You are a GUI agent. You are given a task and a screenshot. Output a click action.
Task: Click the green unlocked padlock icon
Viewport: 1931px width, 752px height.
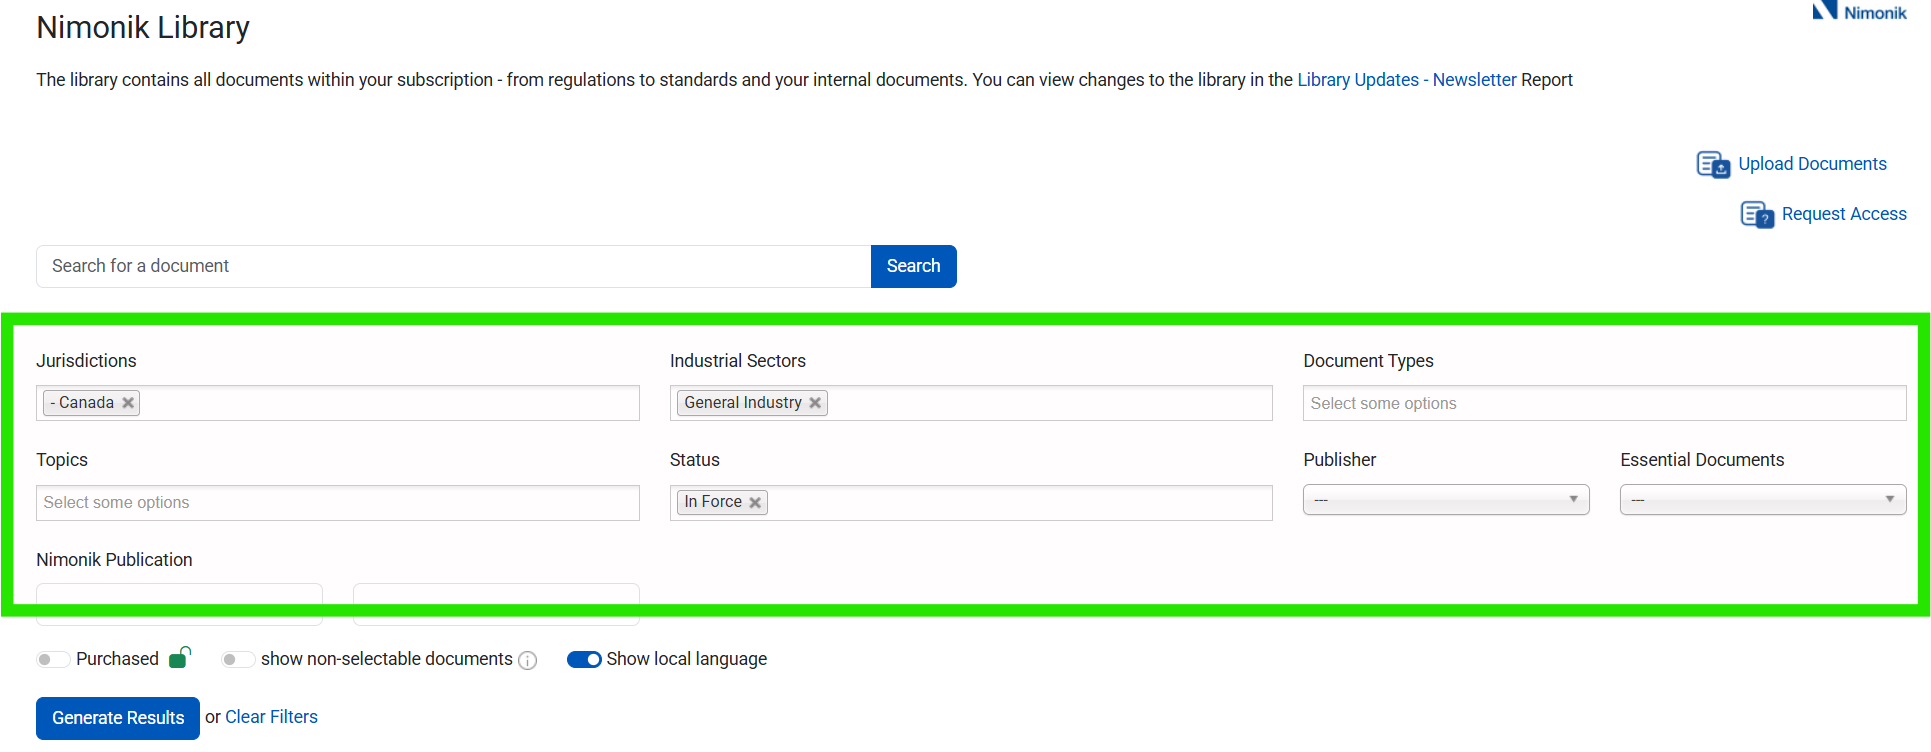point(180,657)
